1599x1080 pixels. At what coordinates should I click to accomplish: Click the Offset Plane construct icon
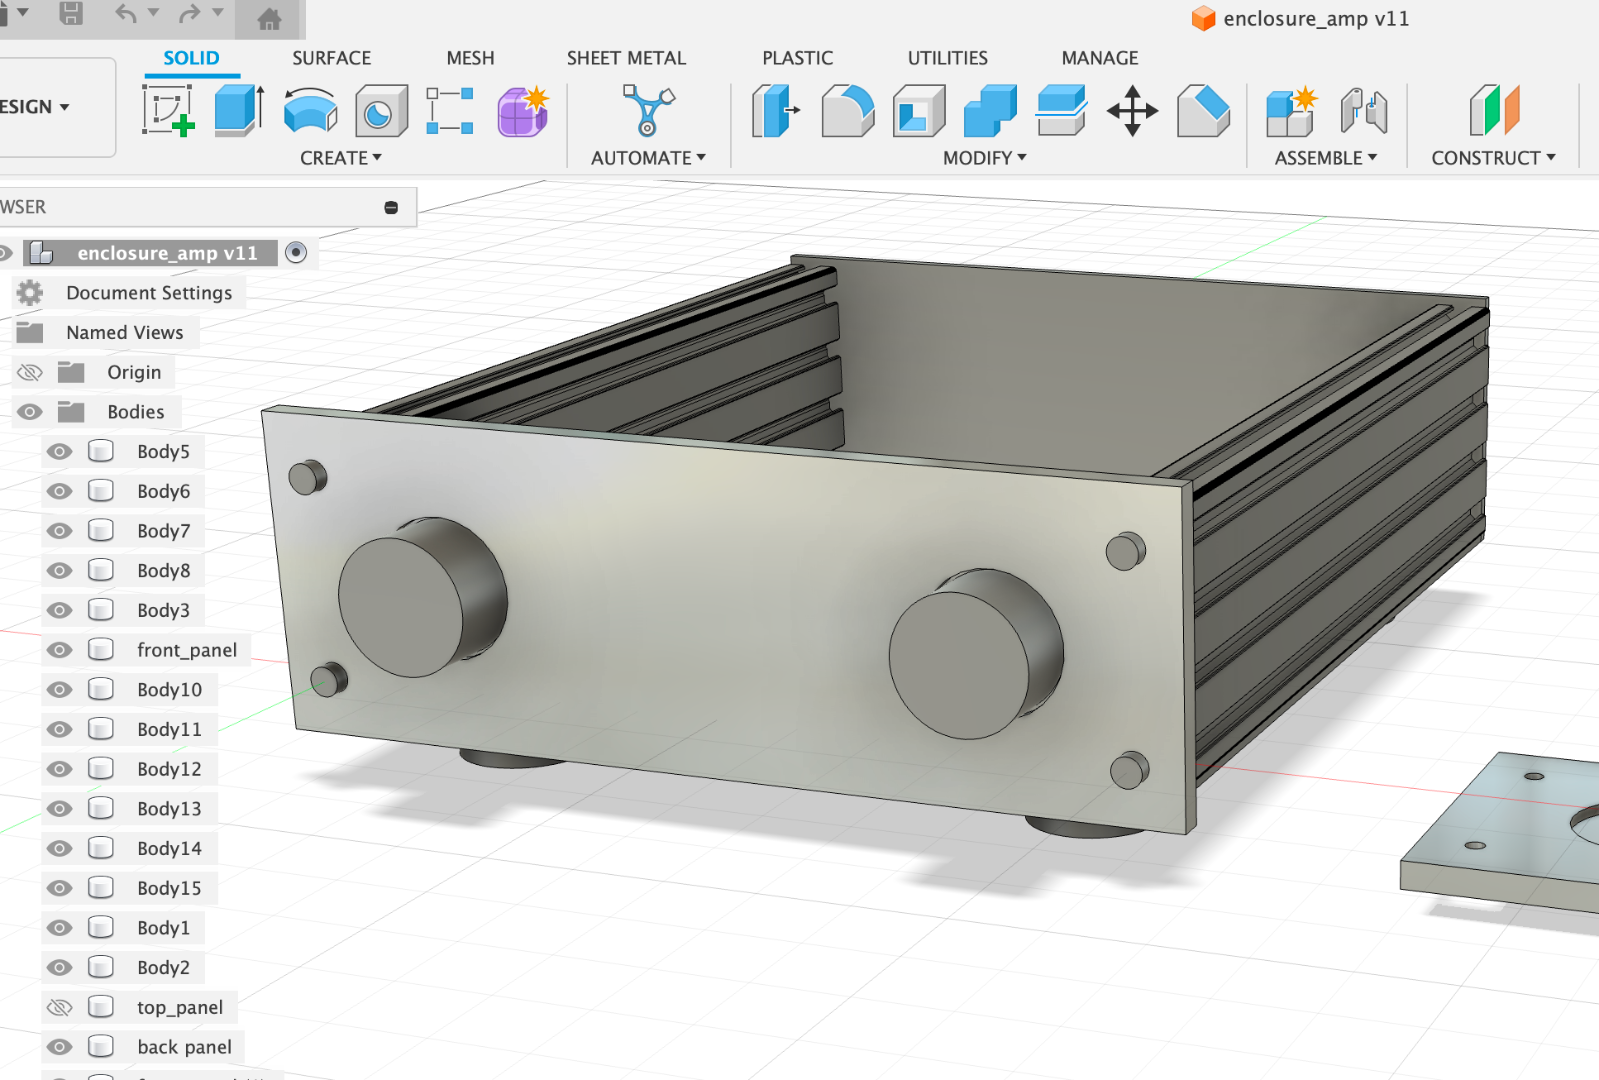tap(1494, 110)
